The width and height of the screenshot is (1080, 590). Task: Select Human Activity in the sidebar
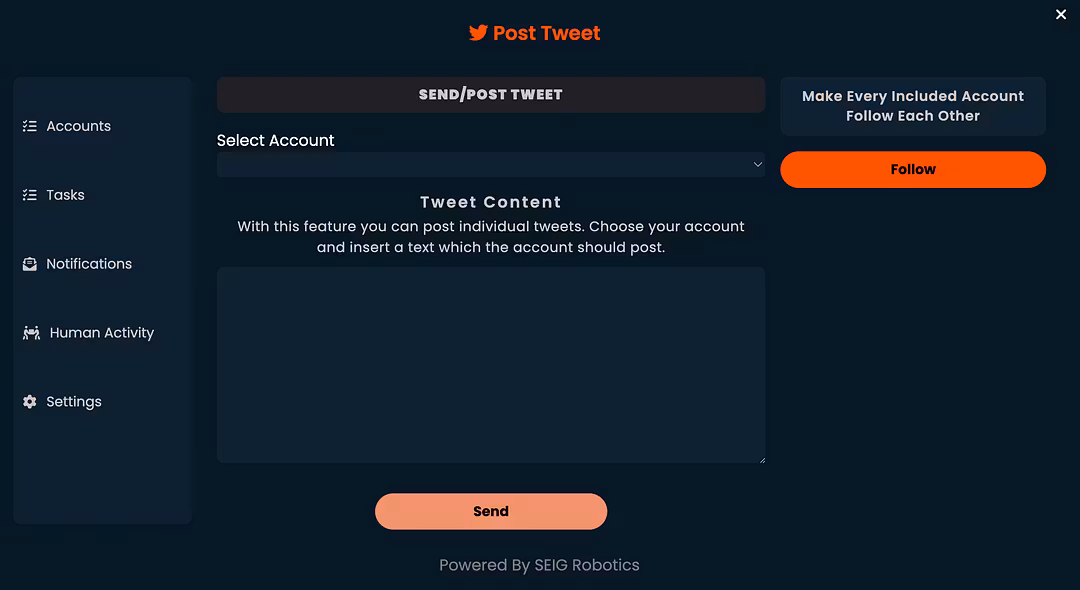tap(102, 333)
